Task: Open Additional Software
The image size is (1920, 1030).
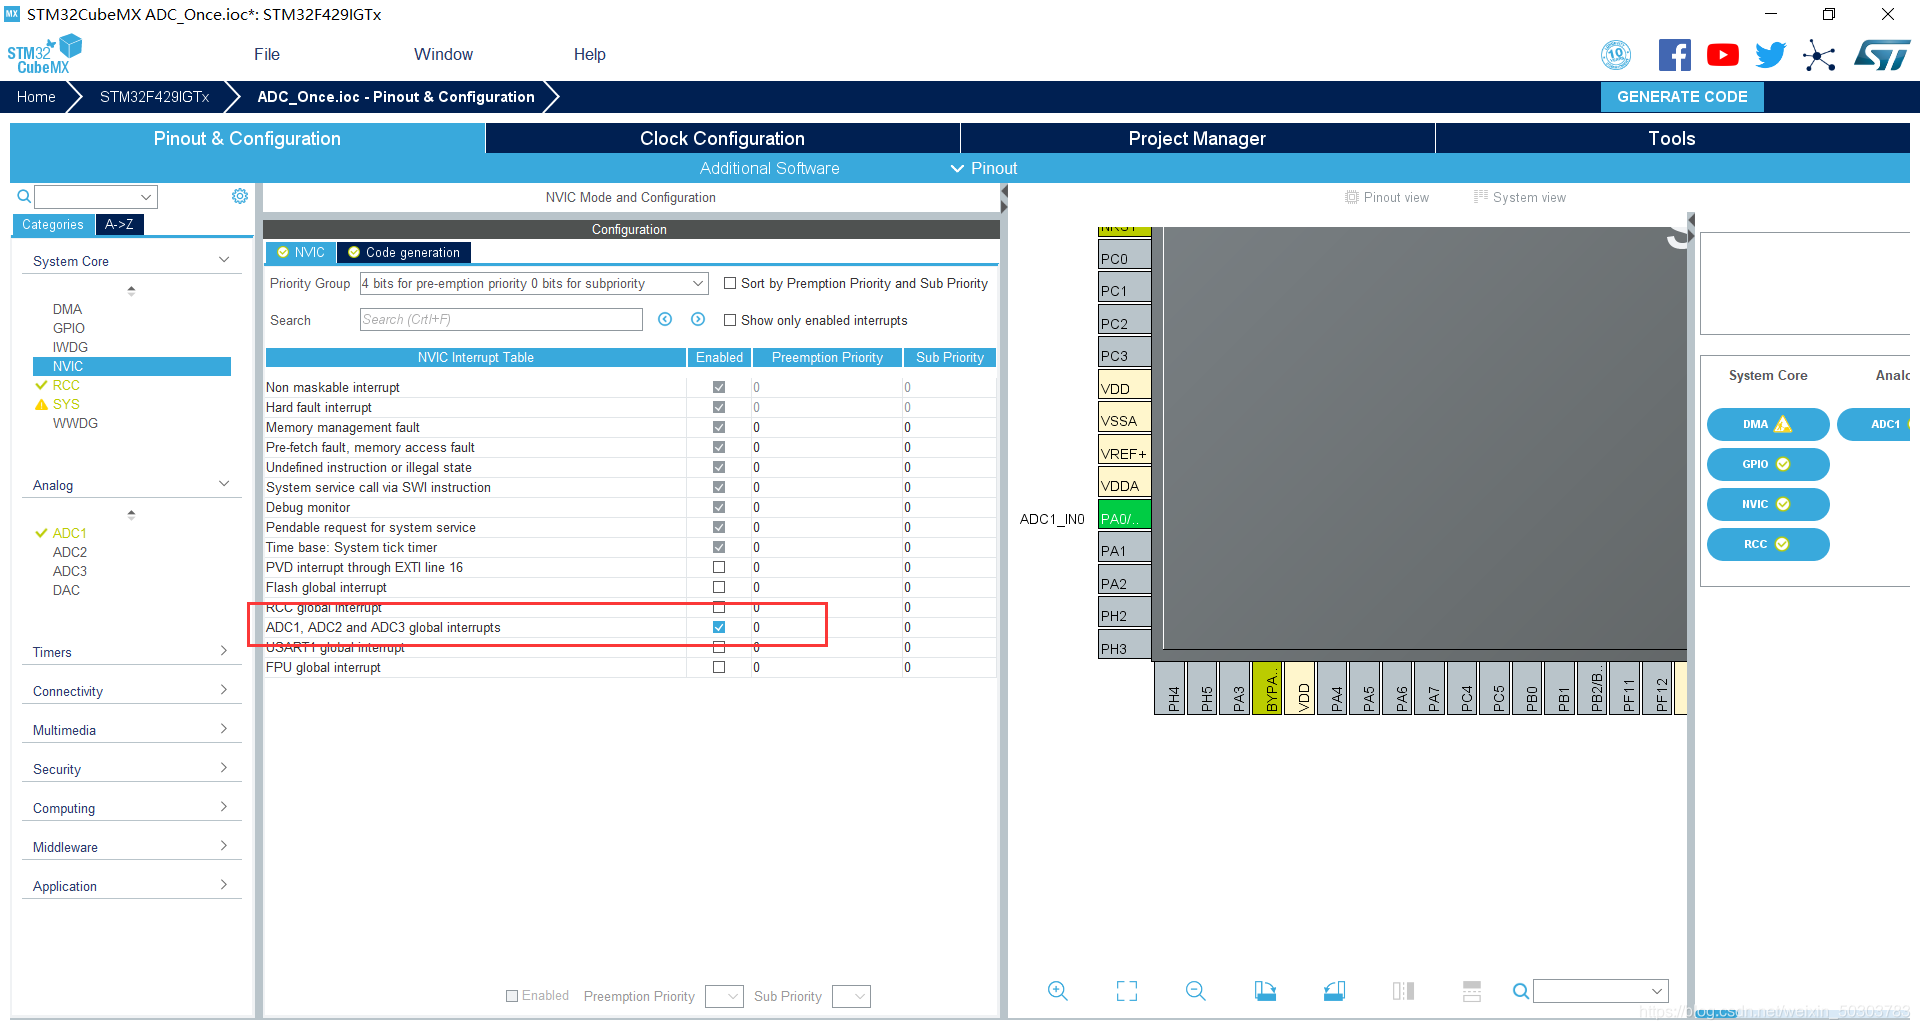Action: [769, 168]
